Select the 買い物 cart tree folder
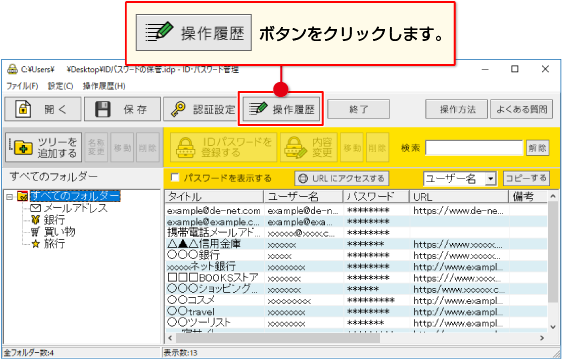The width and height of the screenshot is (563, 361). pyautogui.click(x=53, y=232)
